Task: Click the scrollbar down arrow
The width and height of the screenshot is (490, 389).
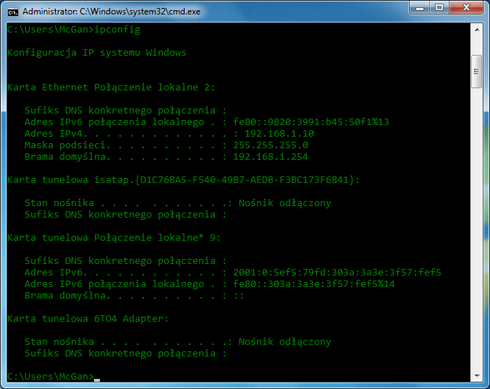Action: click(x=477, y=376)
